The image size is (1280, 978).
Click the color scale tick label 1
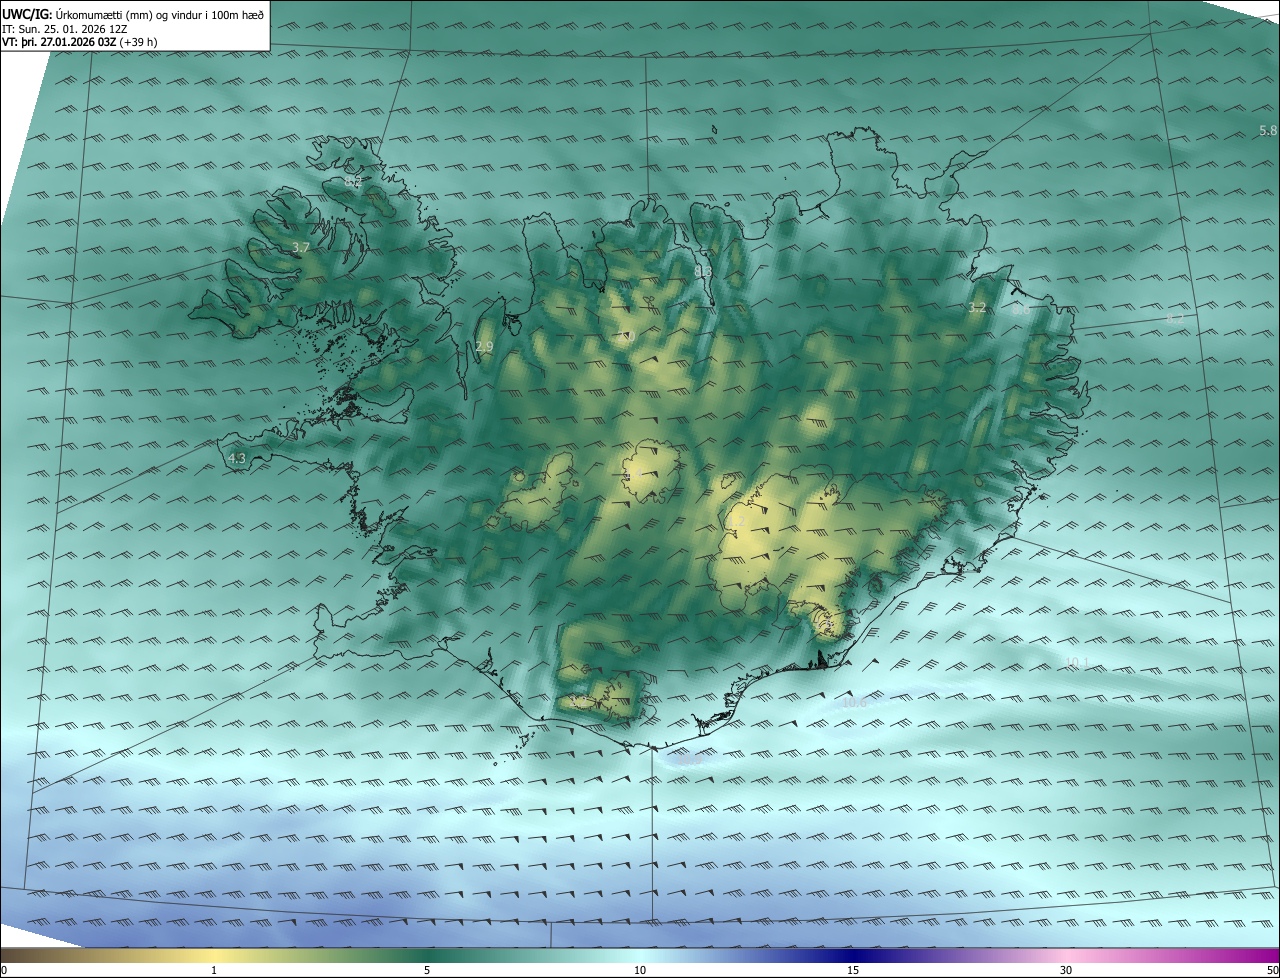coord(214,970)
